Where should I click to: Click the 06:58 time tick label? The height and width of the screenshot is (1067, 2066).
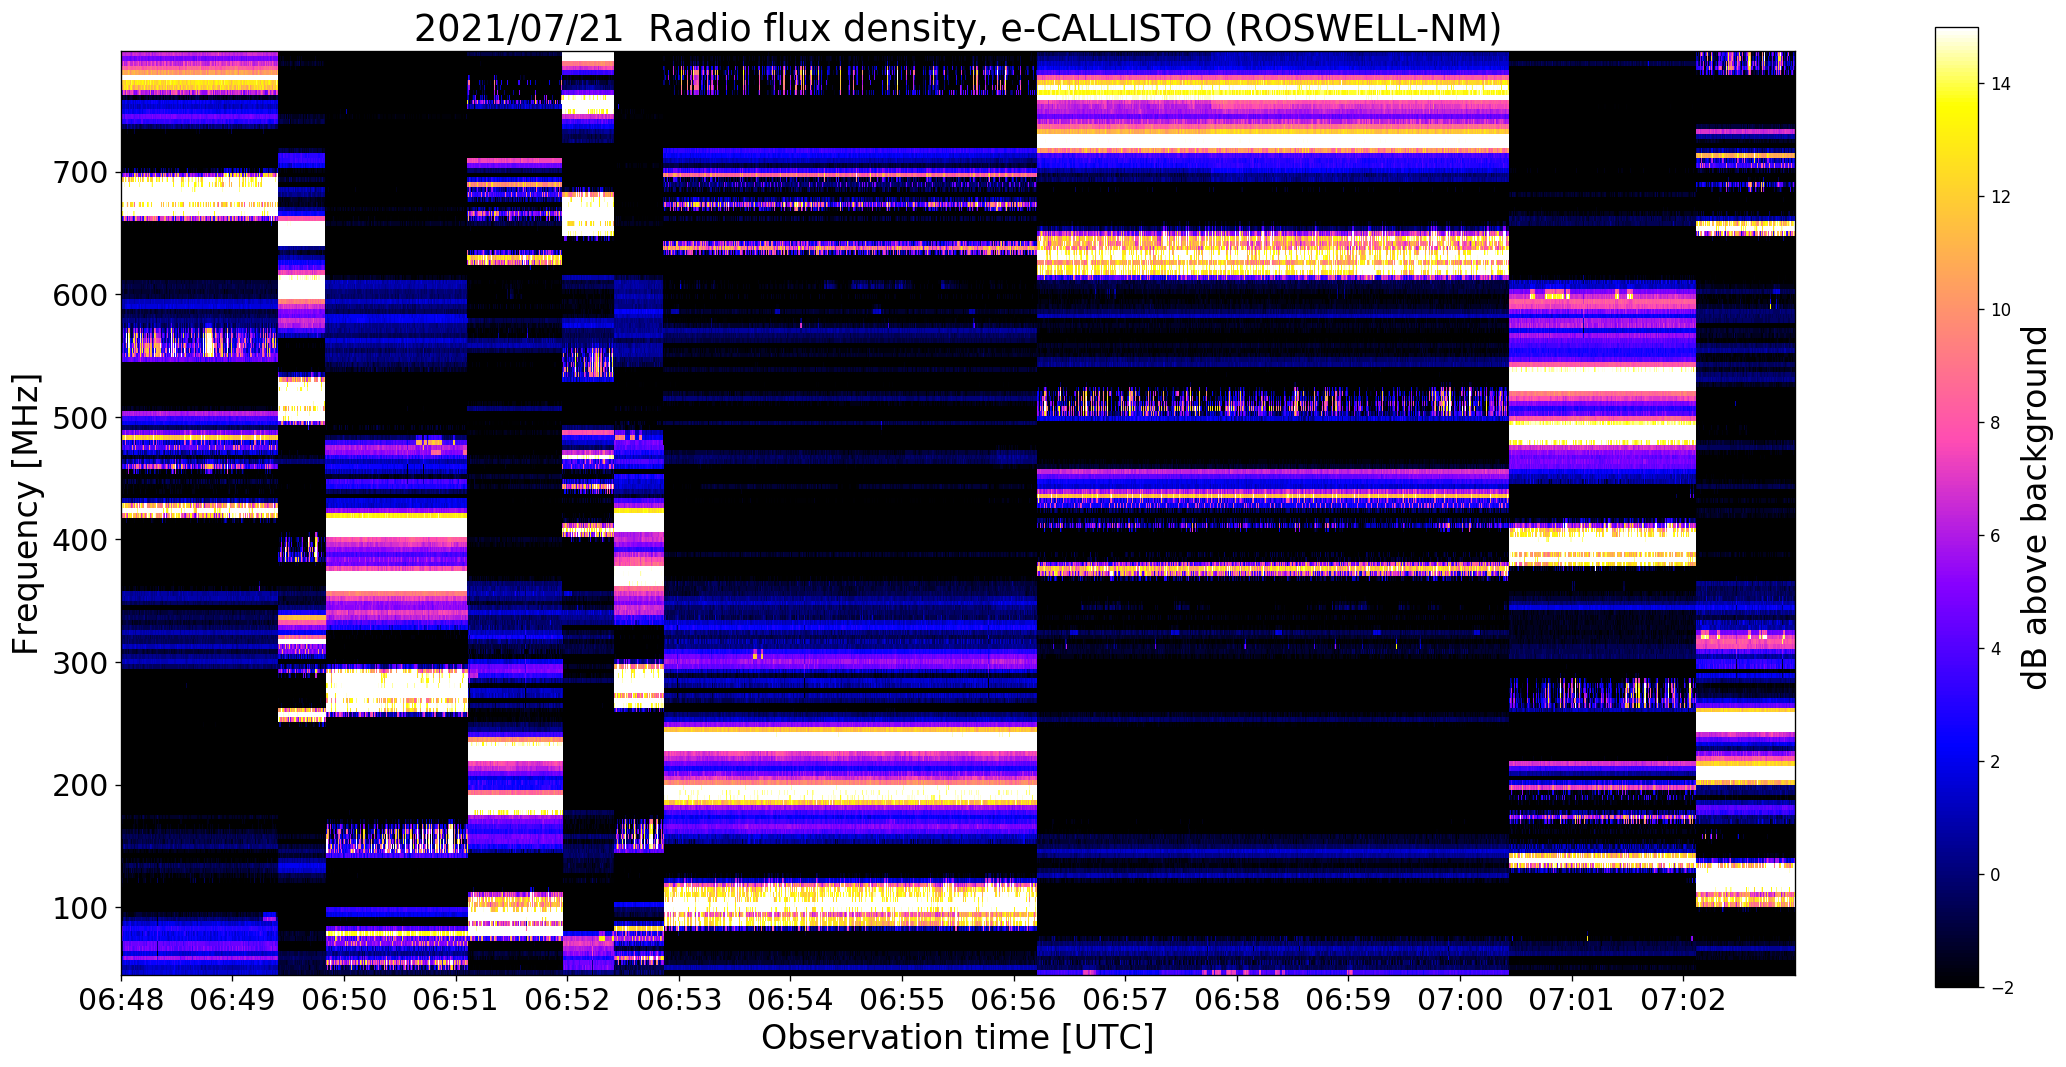(x=1237, y=1000)
